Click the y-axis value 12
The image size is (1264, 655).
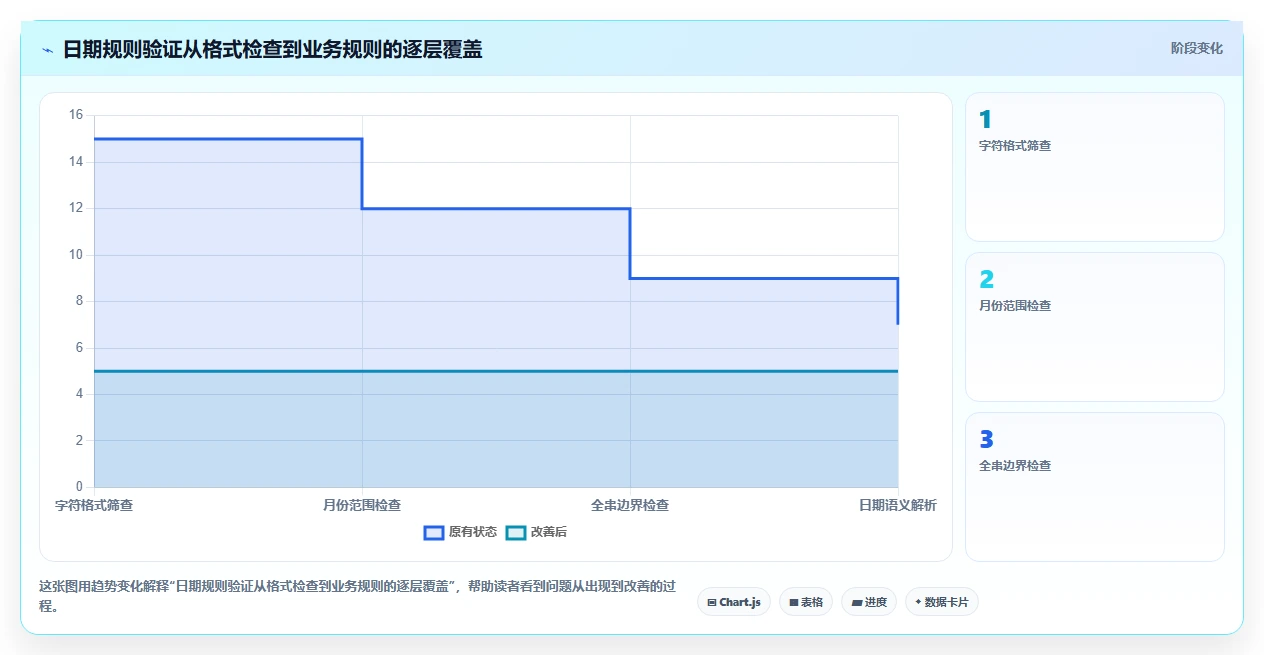pos(76,209)
